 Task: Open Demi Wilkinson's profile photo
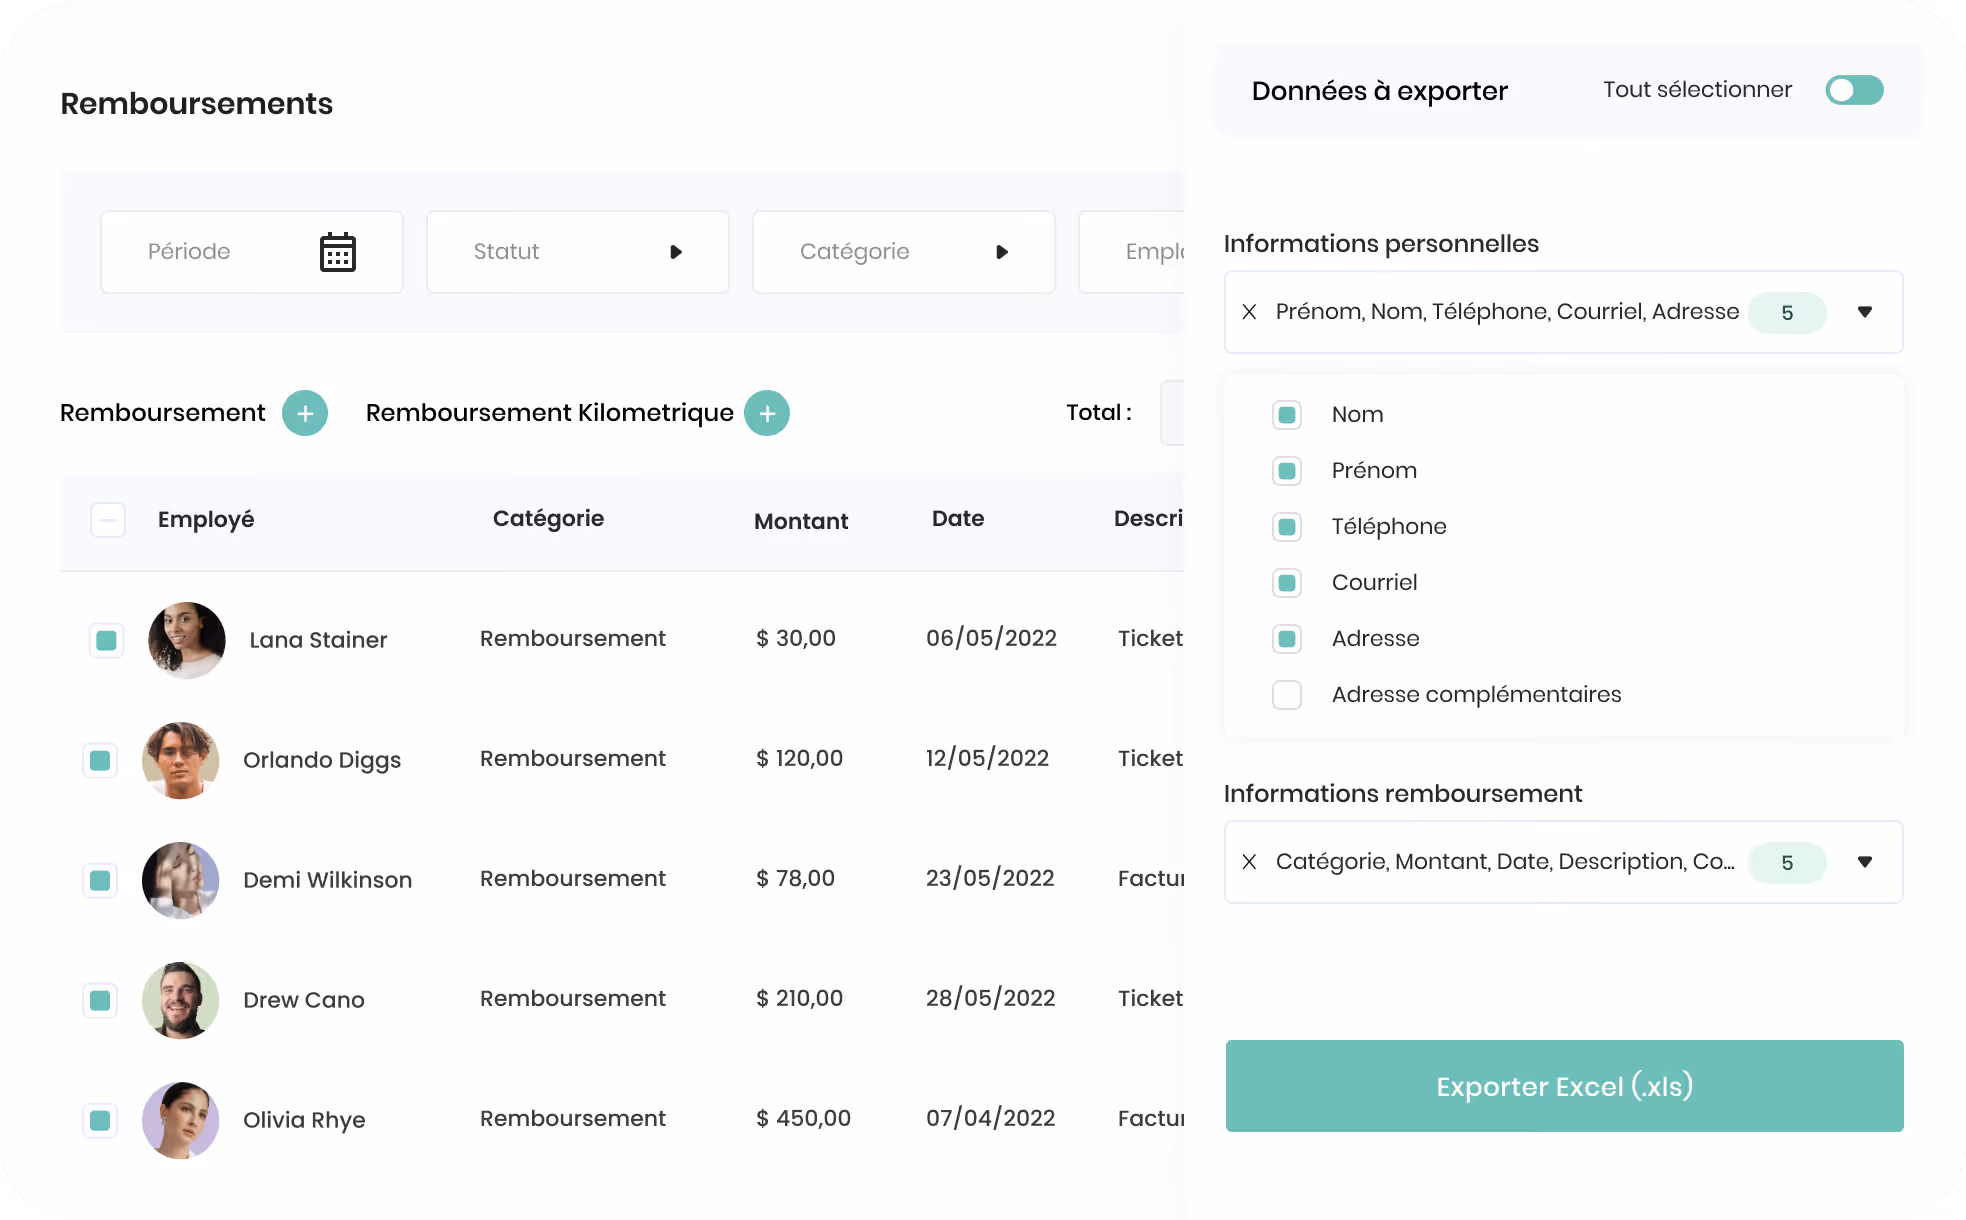[x=181, y=880]
